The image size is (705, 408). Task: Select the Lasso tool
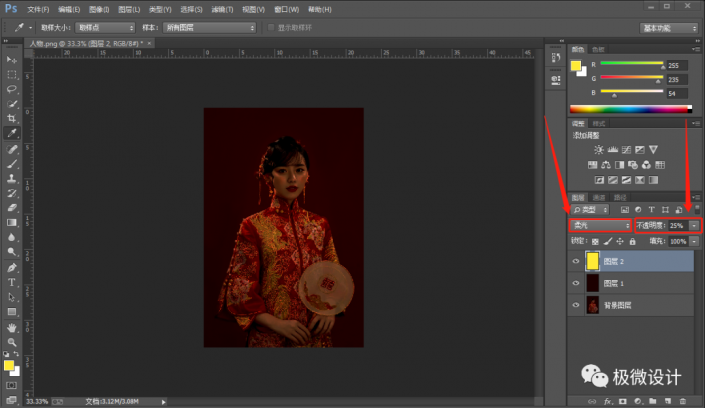pos(12,88)
